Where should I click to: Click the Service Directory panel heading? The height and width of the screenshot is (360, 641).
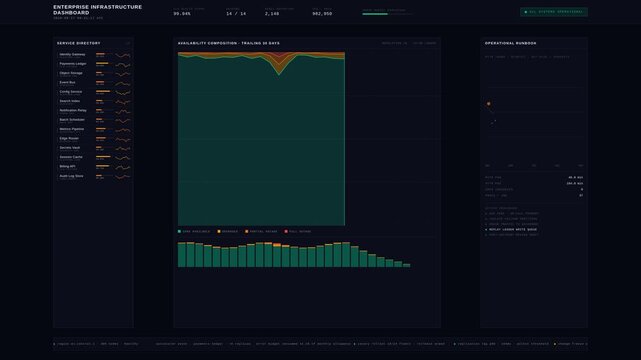(x=78, y=43)
